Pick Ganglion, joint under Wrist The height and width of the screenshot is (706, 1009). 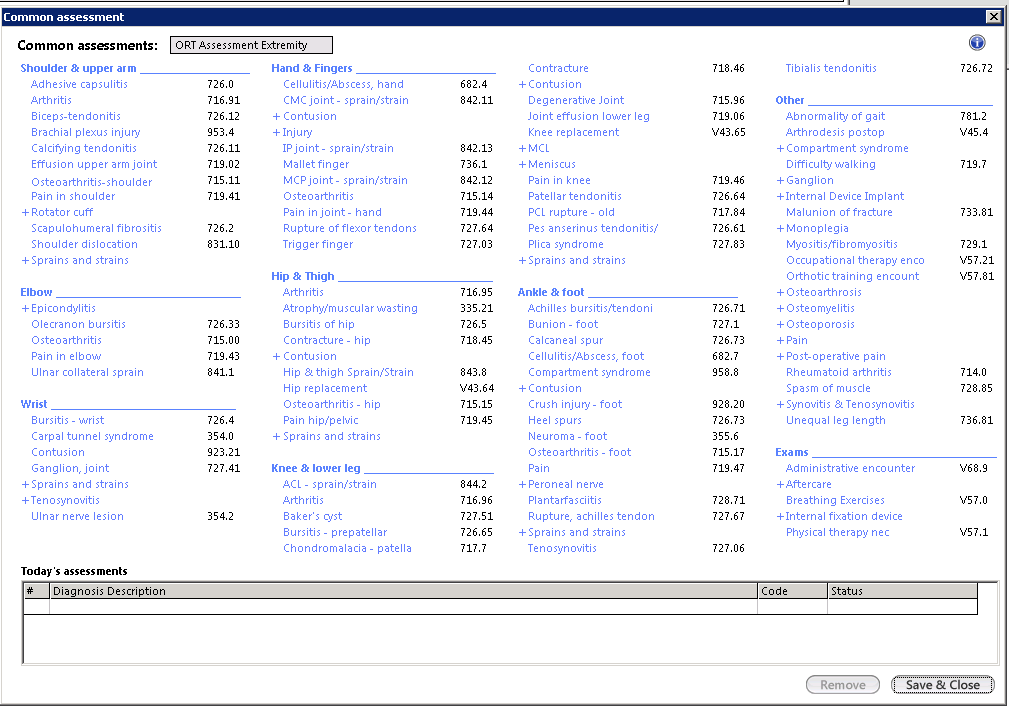(x=70, y=468)
